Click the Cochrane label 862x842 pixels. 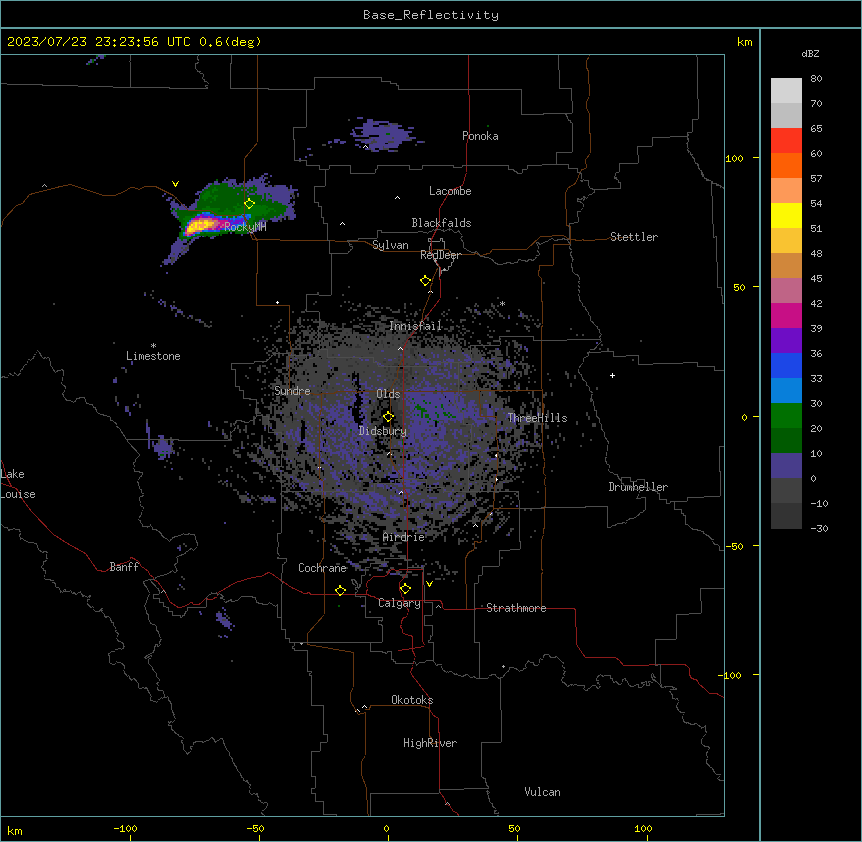pyautogui.click(x=322, y=568)
